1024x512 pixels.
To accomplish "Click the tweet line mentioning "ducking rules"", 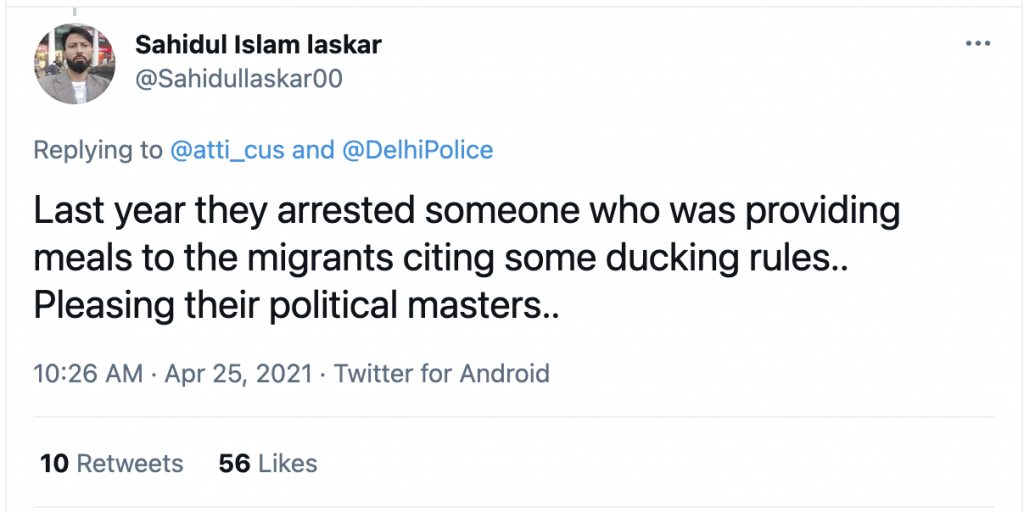I will tap(441, 259).
